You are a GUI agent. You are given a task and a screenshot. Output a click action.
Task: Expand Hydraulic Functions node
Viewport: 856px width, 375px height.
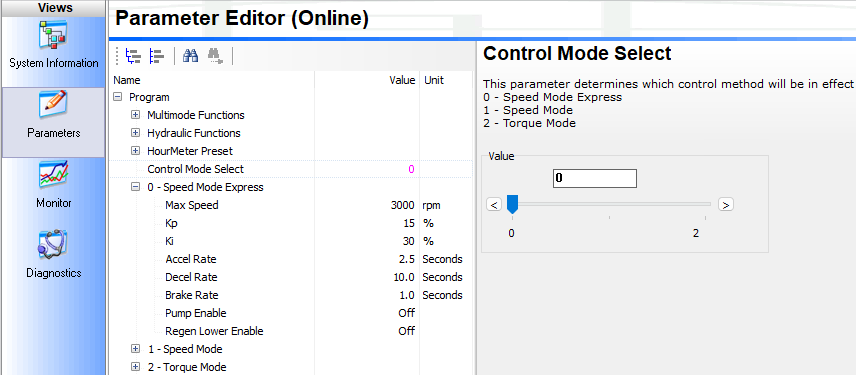[135, 133]
